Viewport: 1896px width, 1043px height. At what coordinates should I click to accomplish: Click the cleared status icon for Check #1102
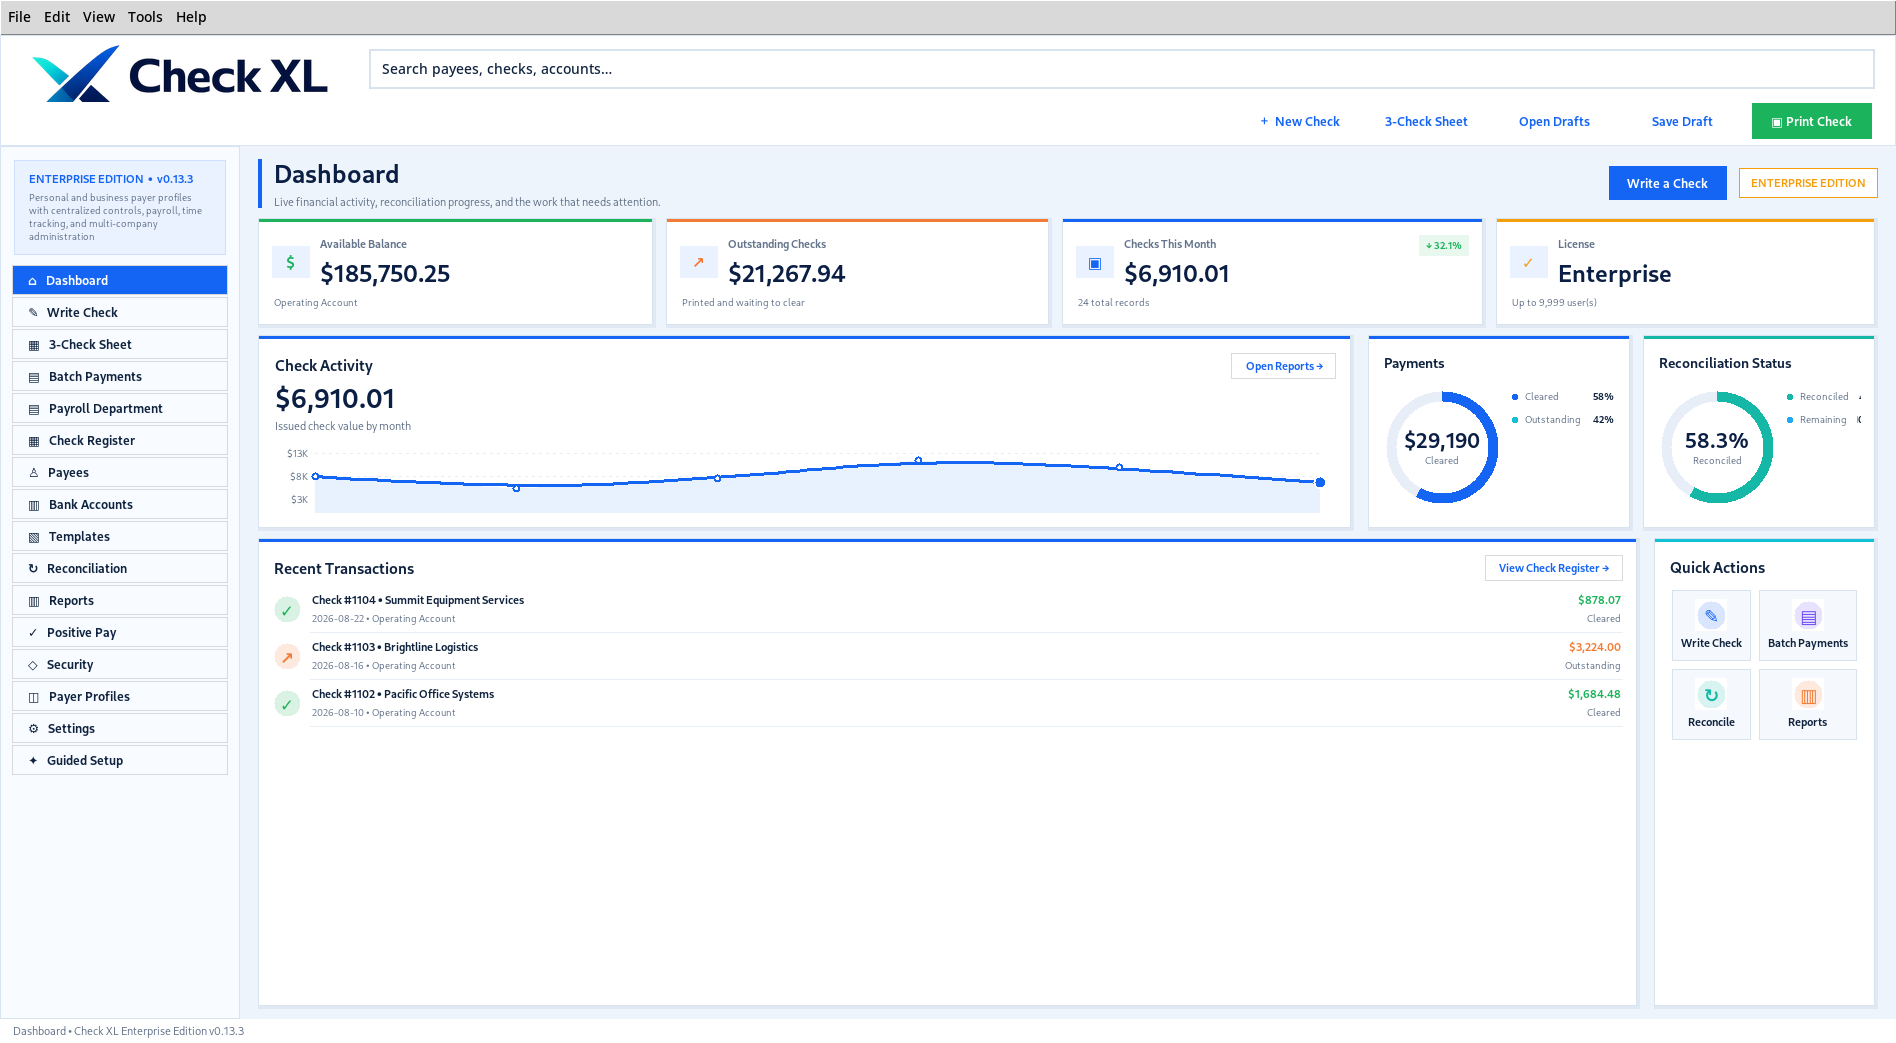click(287, 704)
